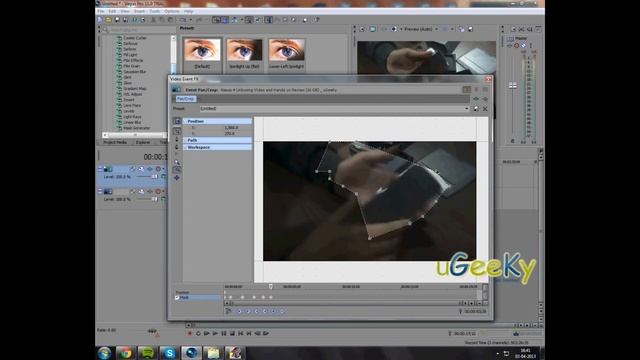Toggle the Mask checkbox in Pan/Crop timeline

(177, 298)
